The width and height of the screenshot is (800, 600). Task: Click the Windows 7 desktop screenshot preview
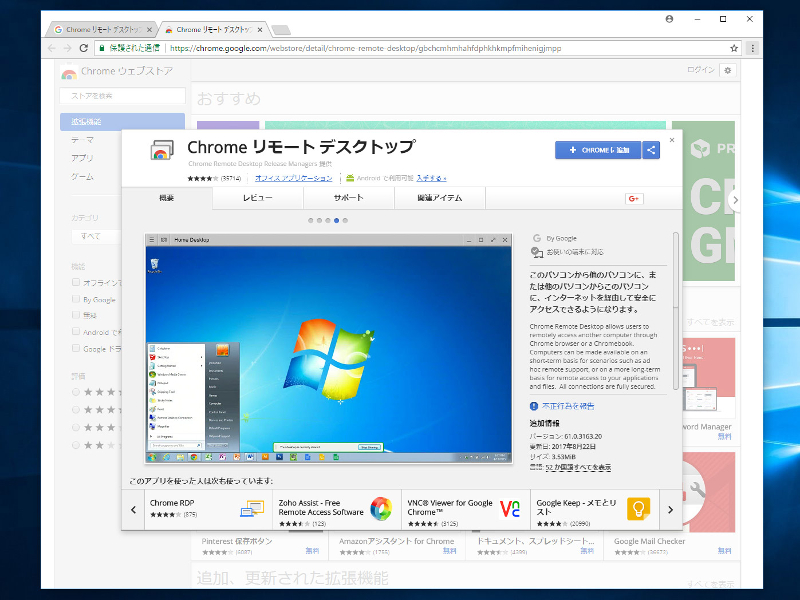[329, 348]
